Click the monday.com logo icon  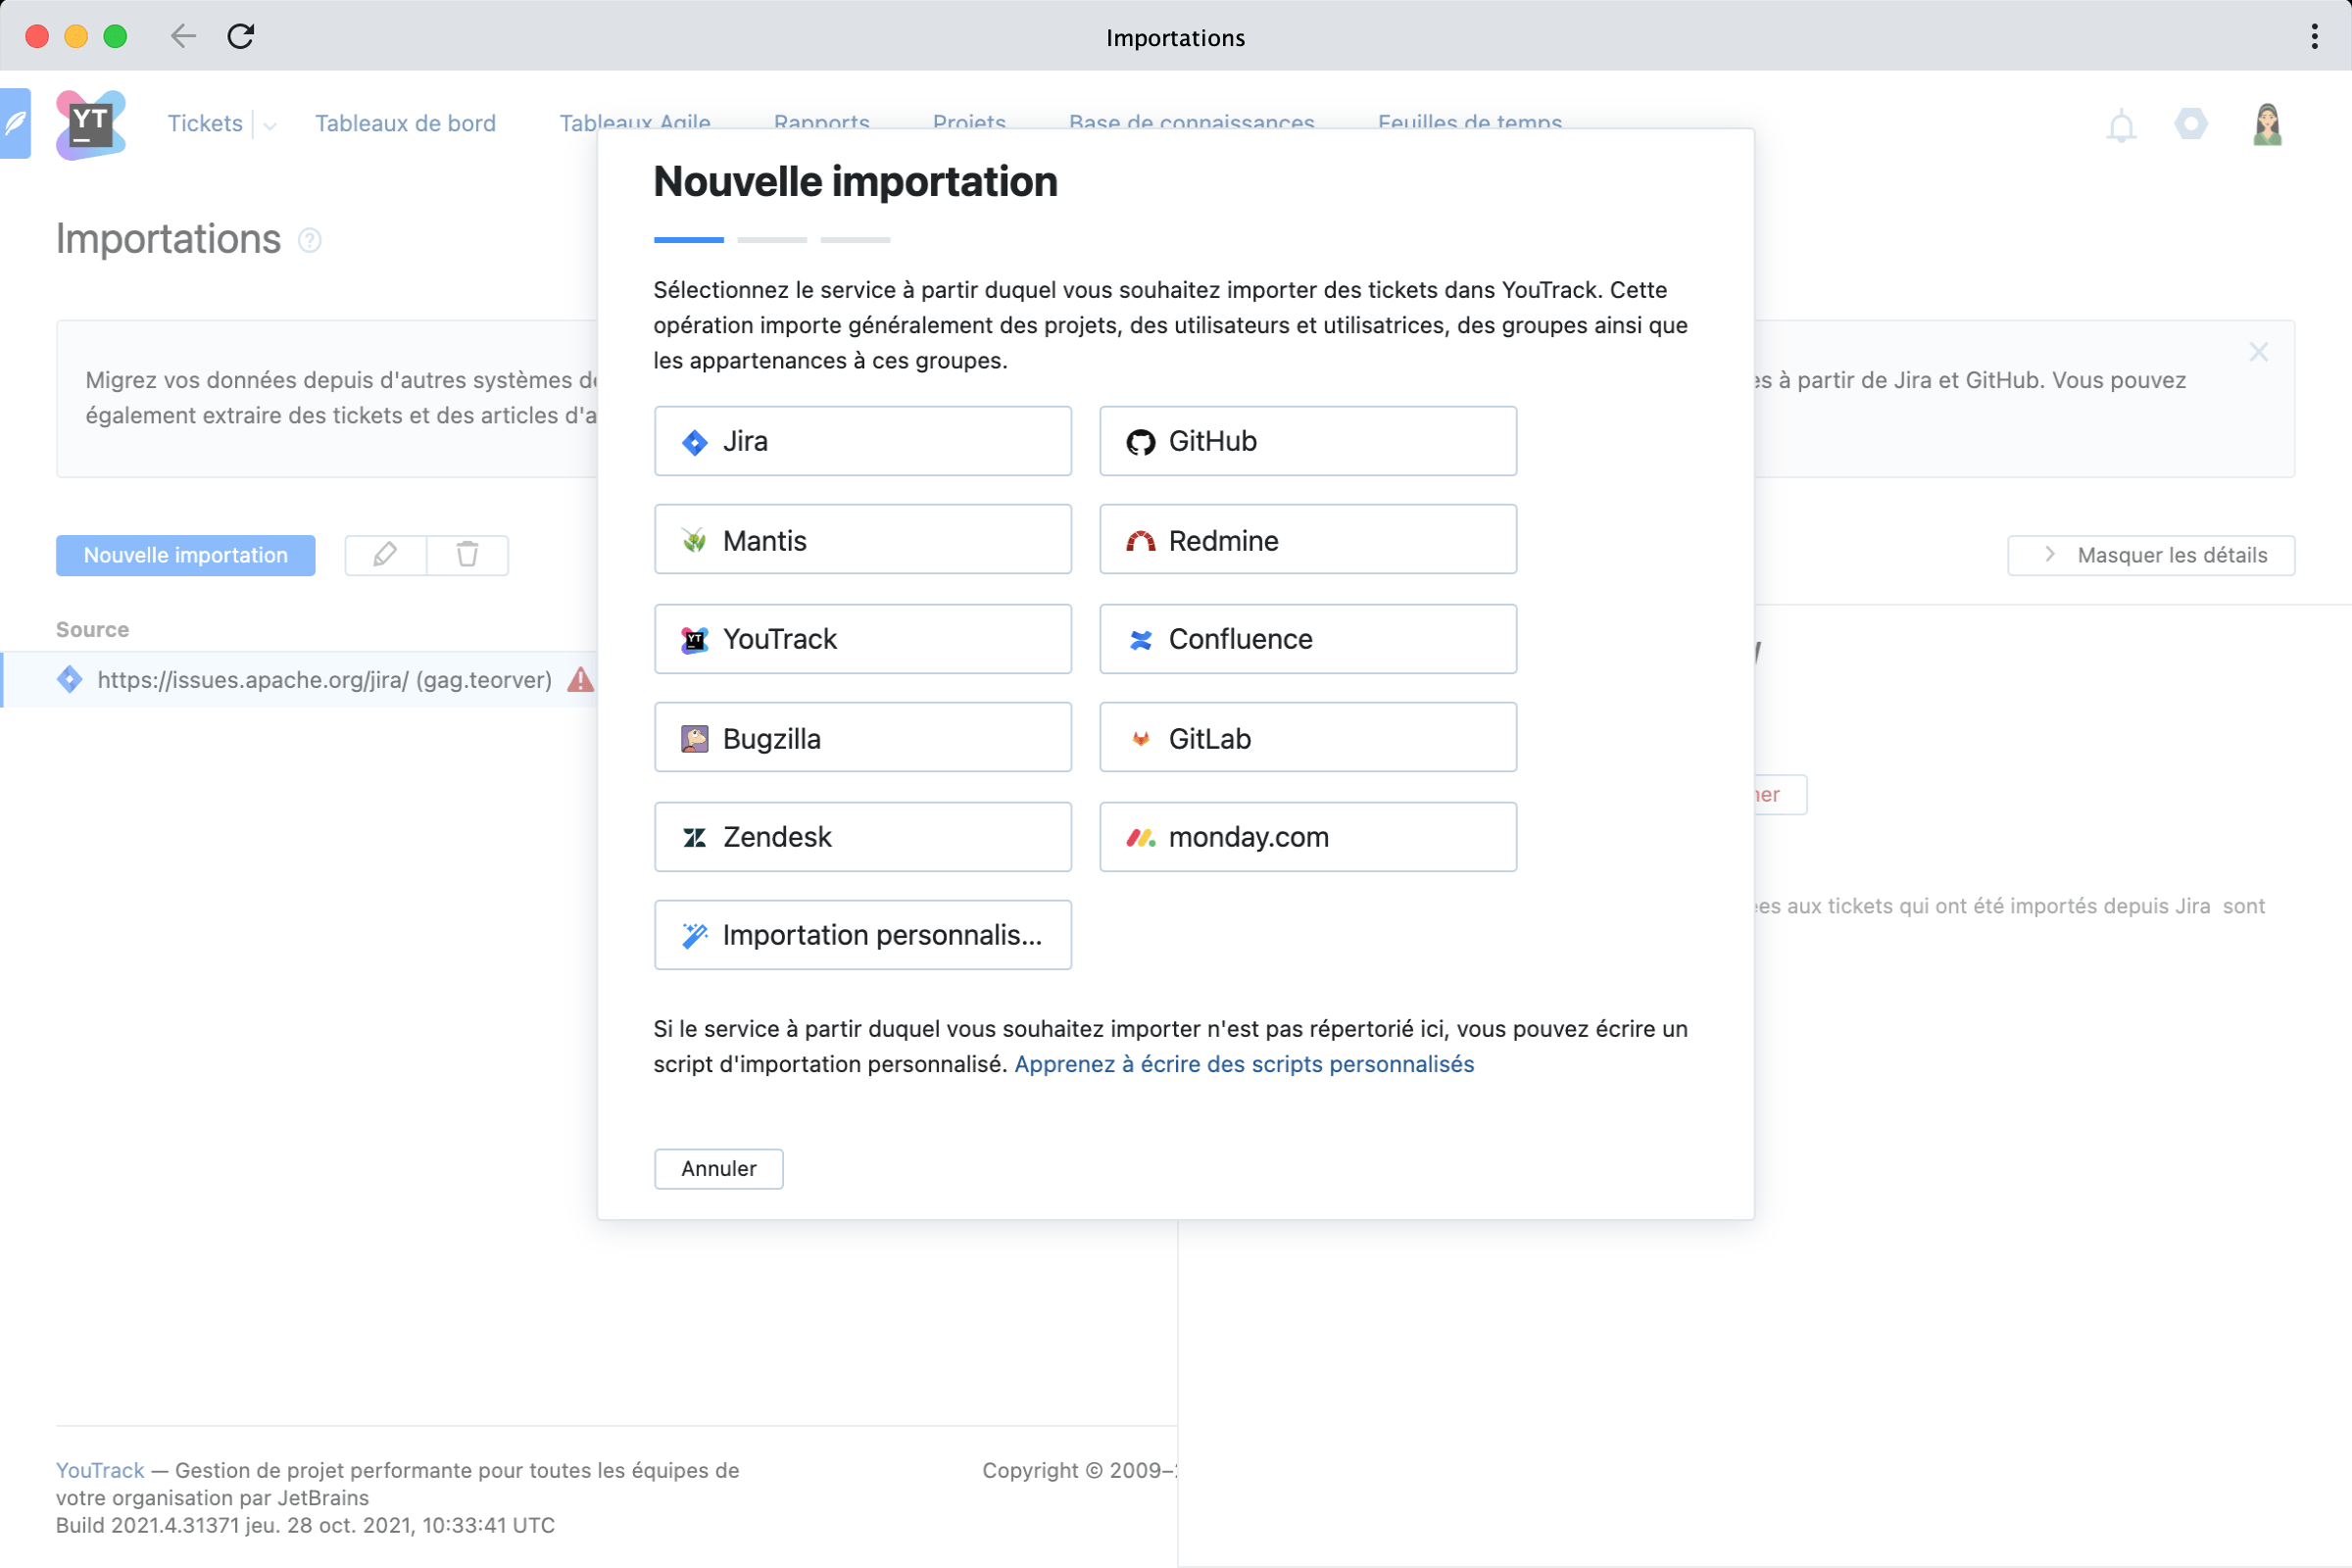point(1140,837)
